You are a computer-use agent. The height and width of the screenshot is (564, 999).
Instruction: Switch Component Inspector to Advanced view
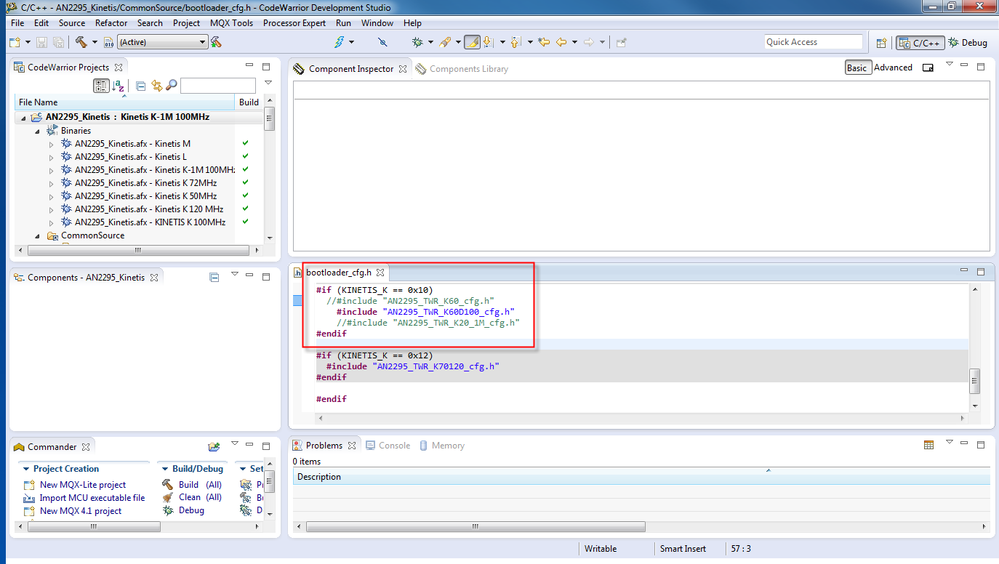click(x=892, y=68)
